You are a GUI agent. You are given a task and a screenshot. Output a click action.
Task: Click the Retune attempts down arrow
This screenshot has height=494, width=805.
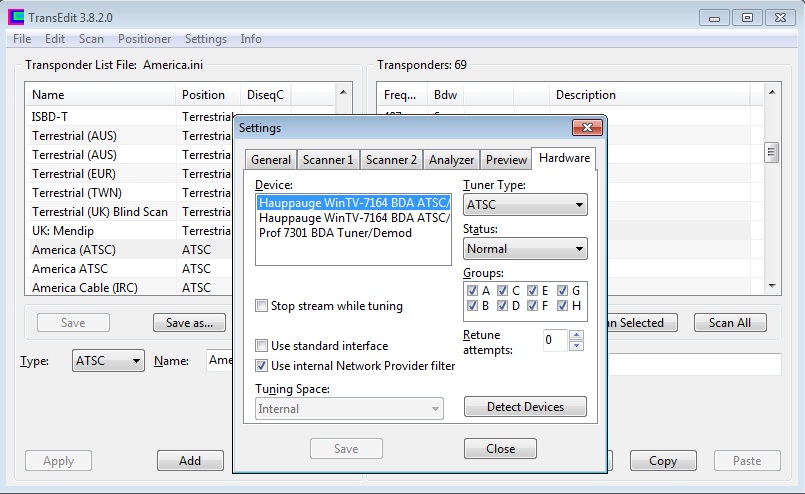point(576,346)
